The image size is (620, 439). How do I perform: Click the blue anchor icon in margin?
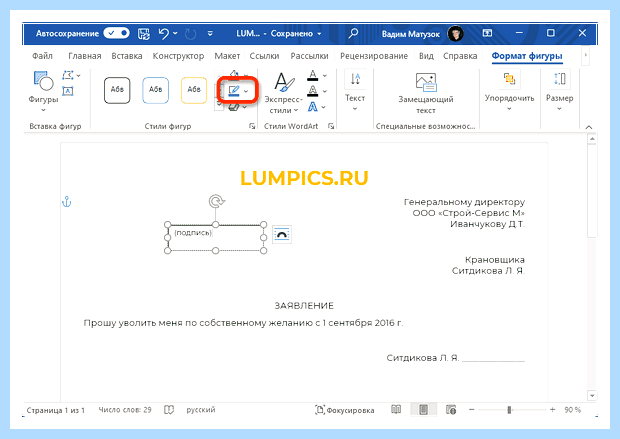[x=66, y=202]
